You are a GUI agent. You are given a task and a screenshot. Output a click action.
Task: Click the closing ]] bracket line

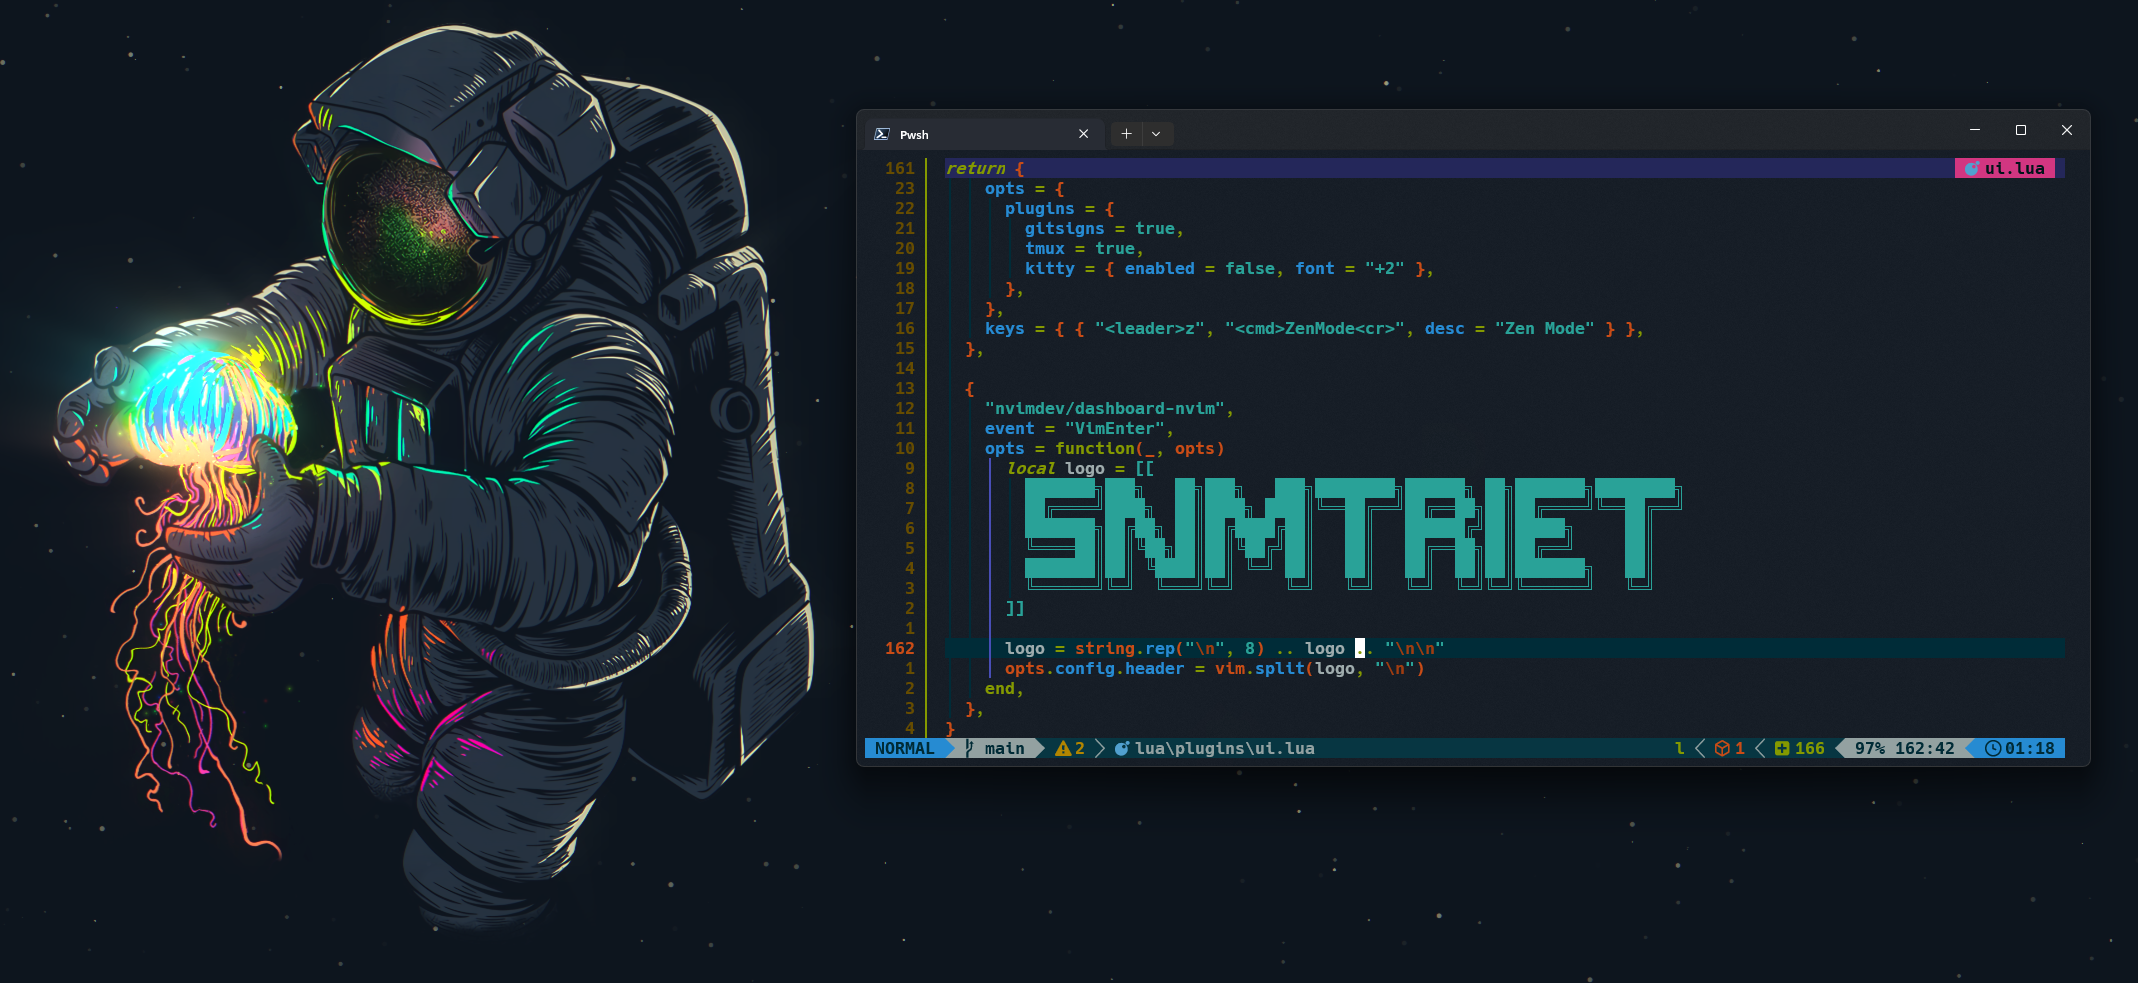click(1014, 608)
